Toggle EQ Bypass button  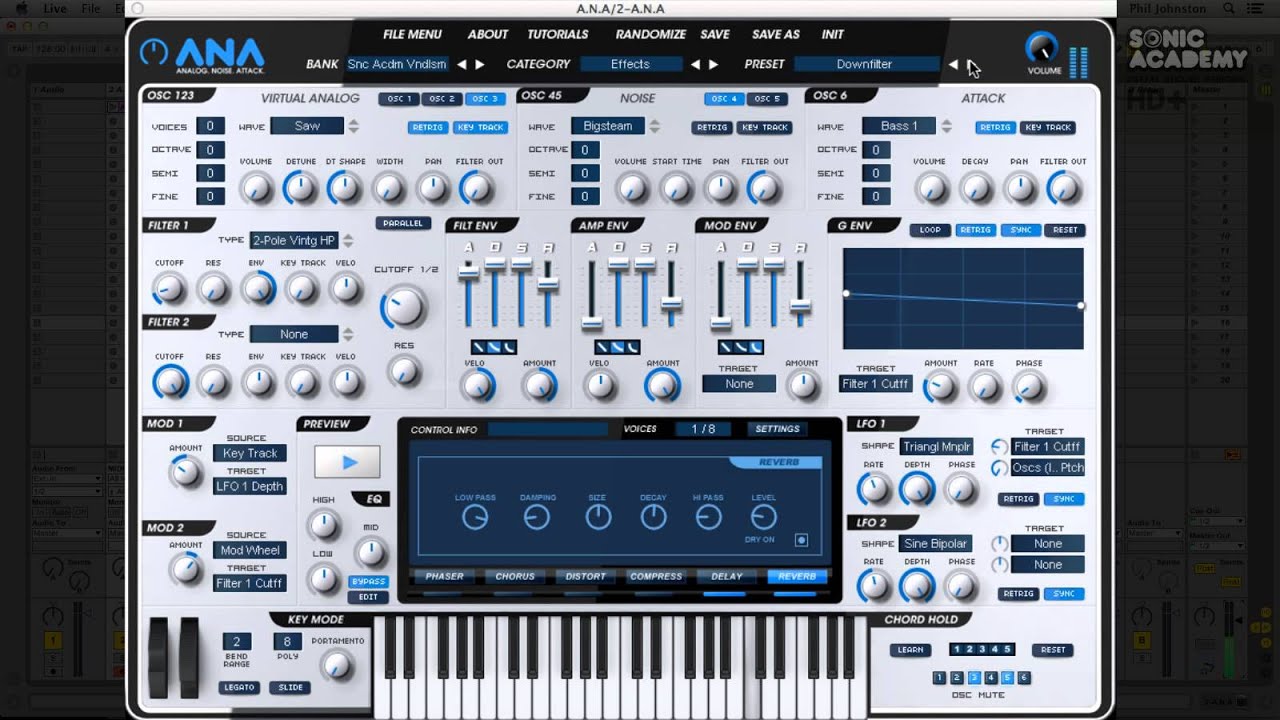tap(368, 581)
